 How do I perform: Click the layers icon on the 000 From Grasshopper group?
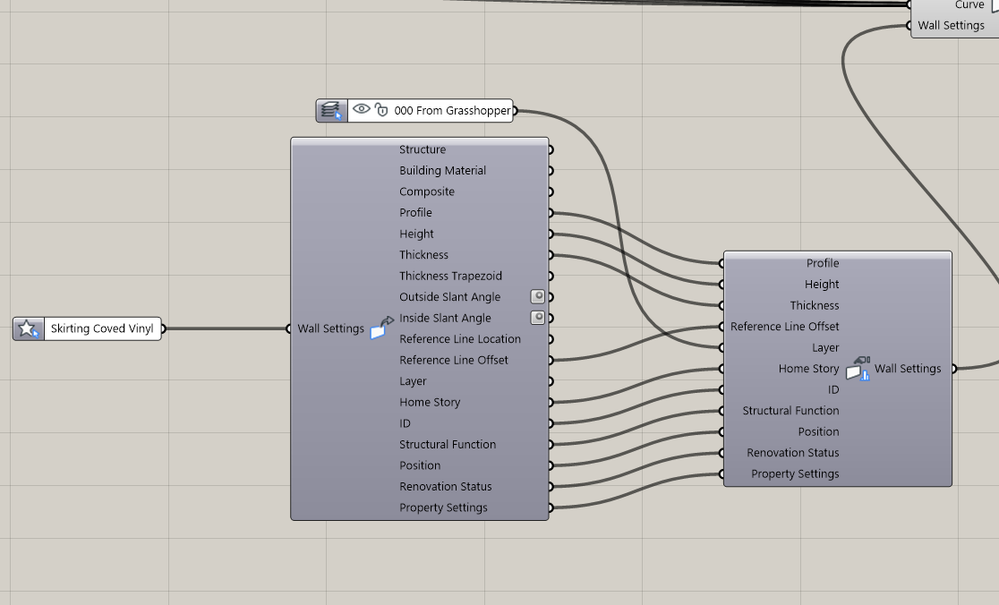331,110
